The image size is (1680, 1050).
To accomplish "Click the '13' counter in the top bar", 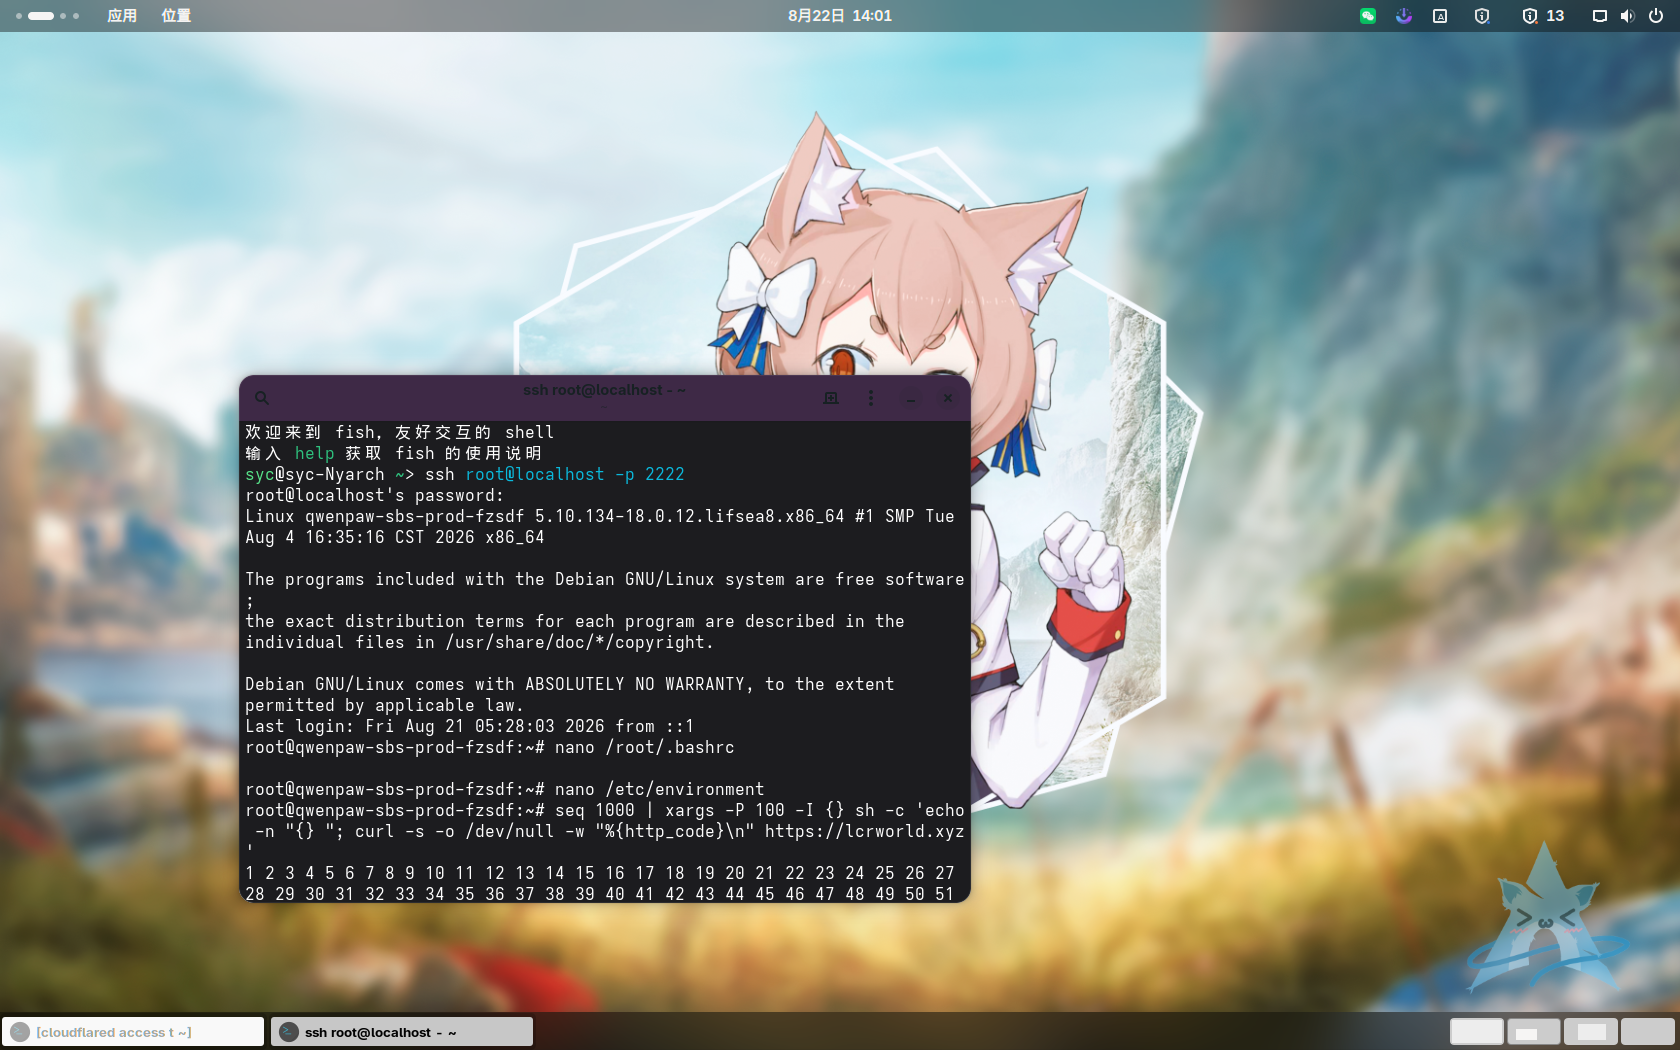I will [1555, 16].
